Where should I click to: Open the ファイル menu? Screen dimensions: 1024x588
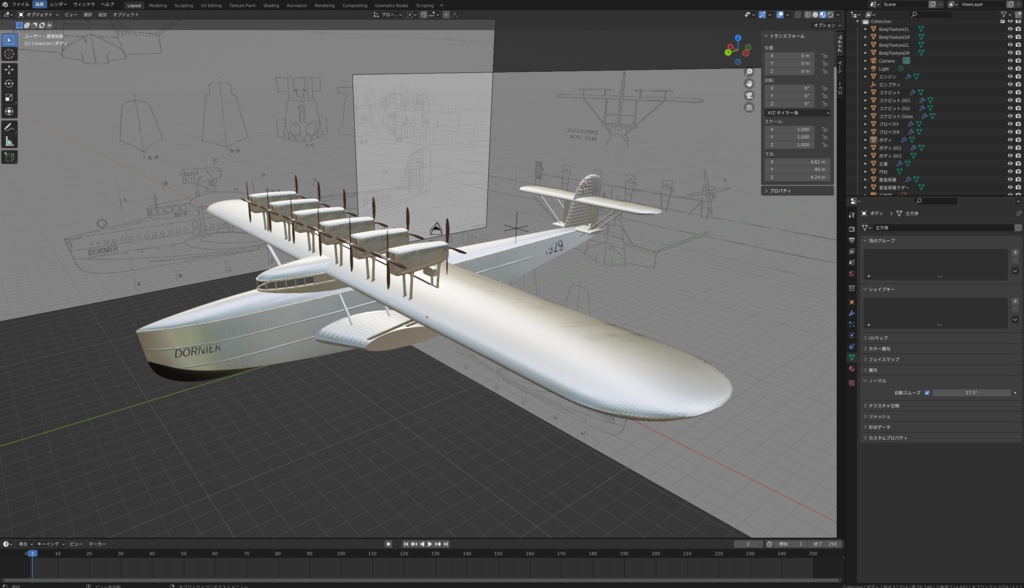[x=20, y=4]
